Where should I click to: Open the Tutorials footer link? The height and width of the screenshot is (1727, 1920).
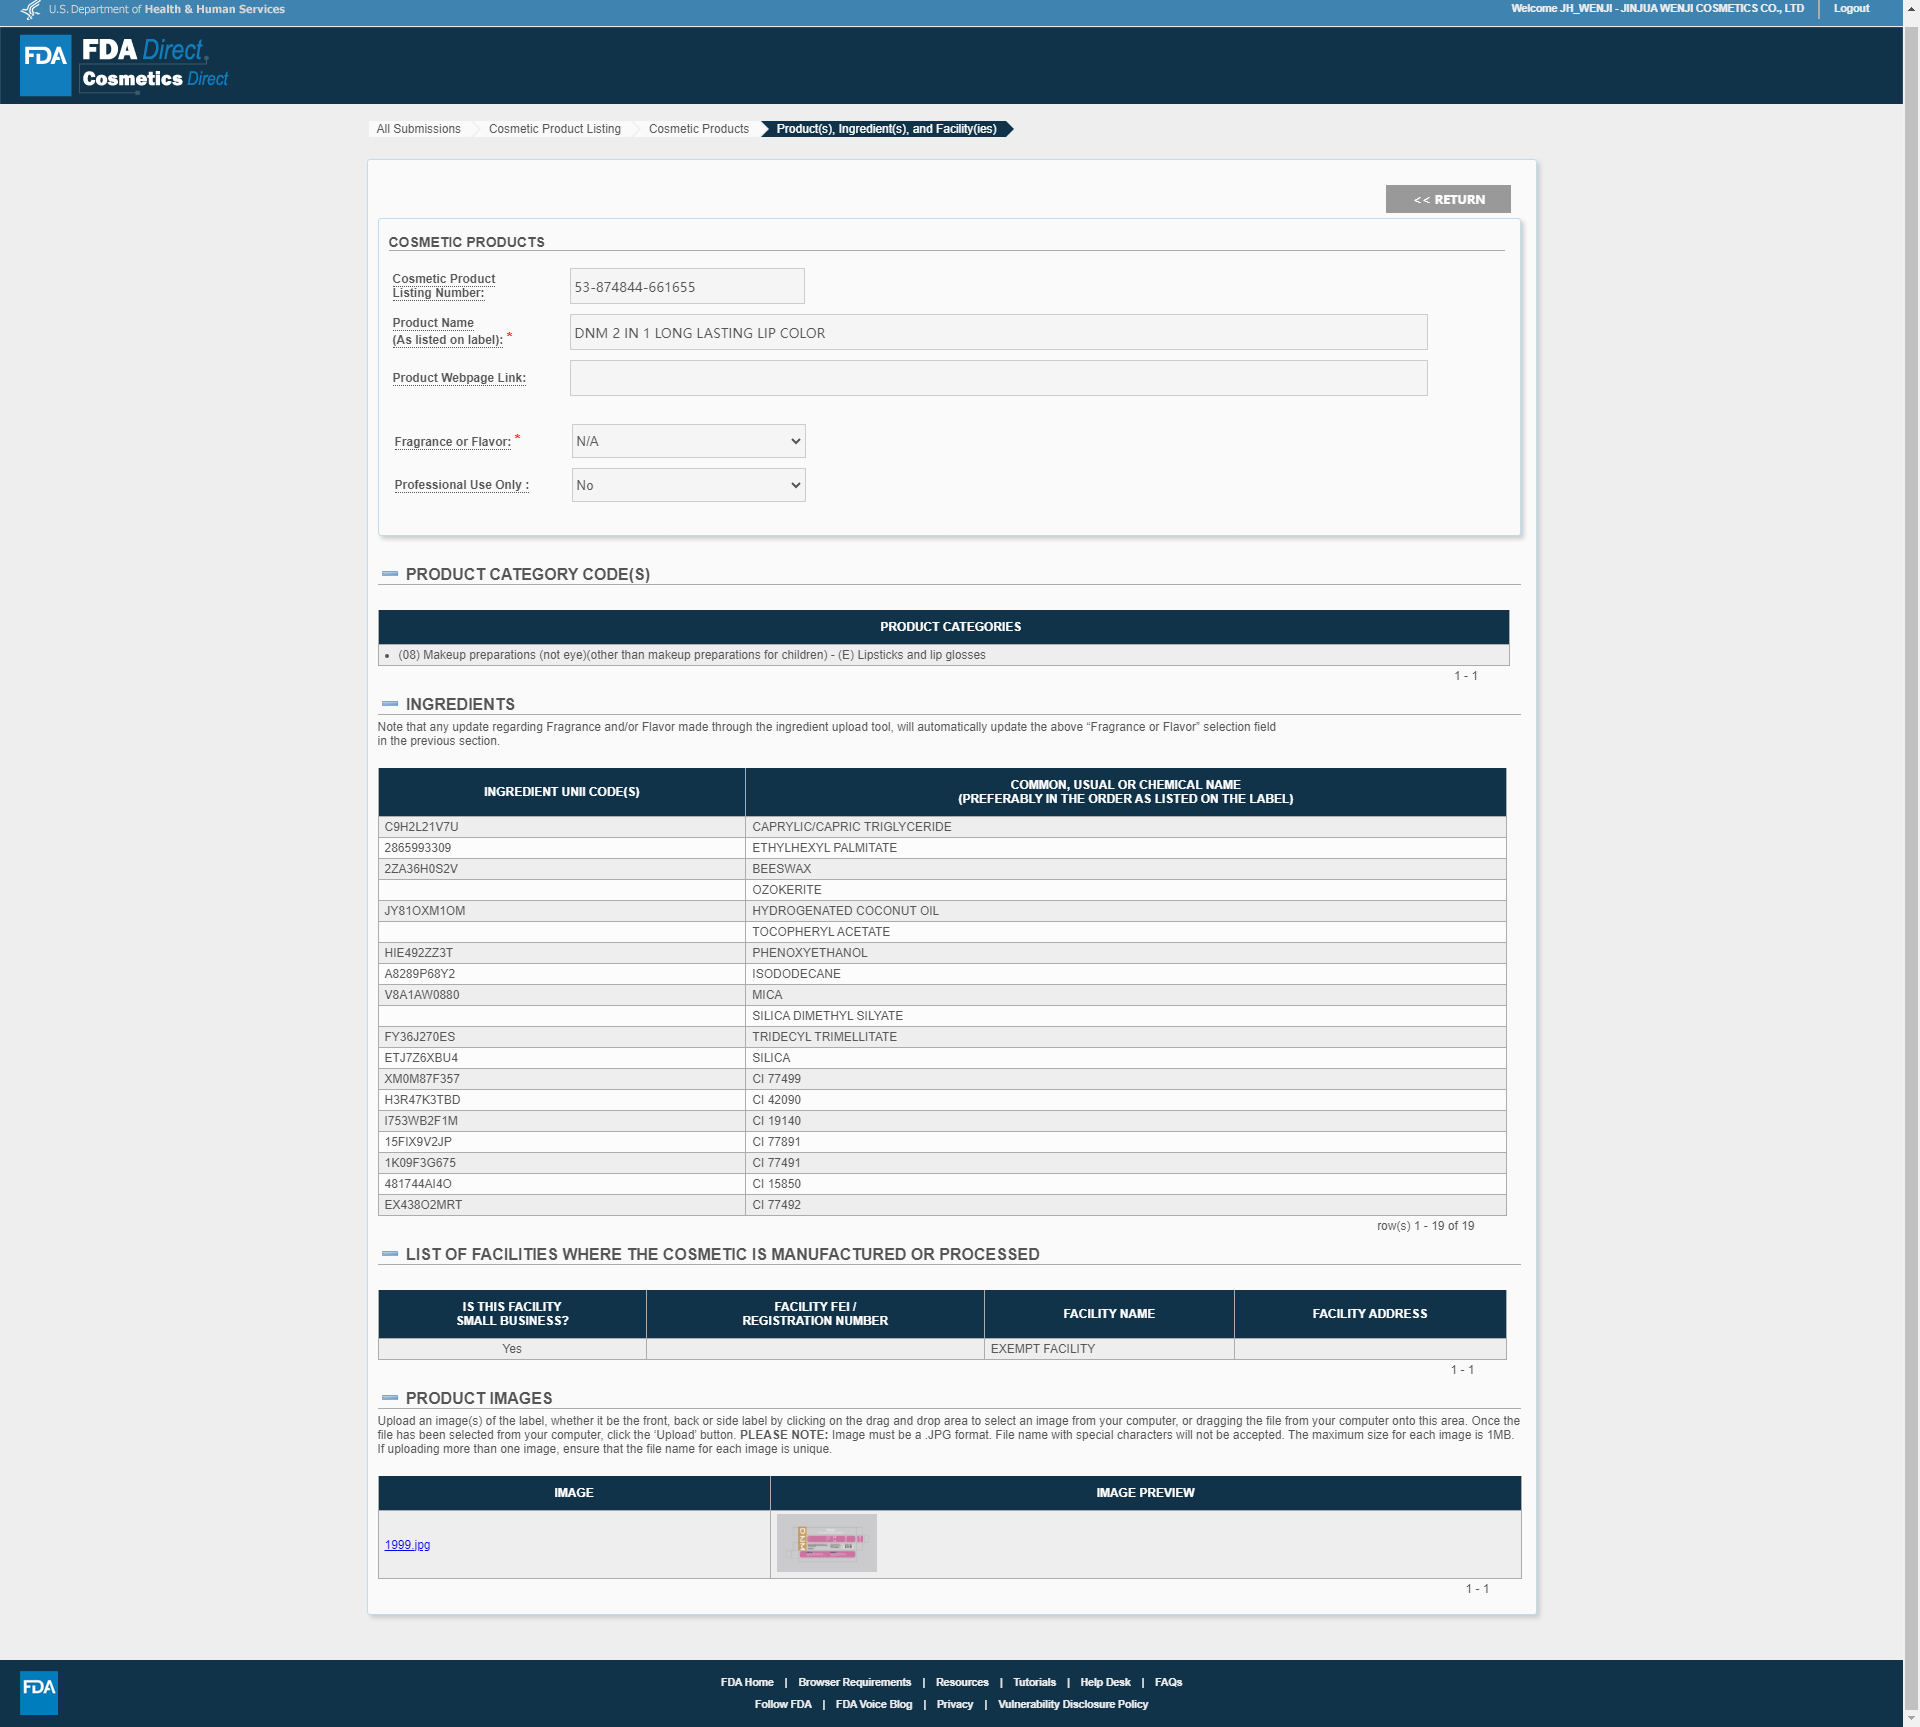[1033, 1682]
